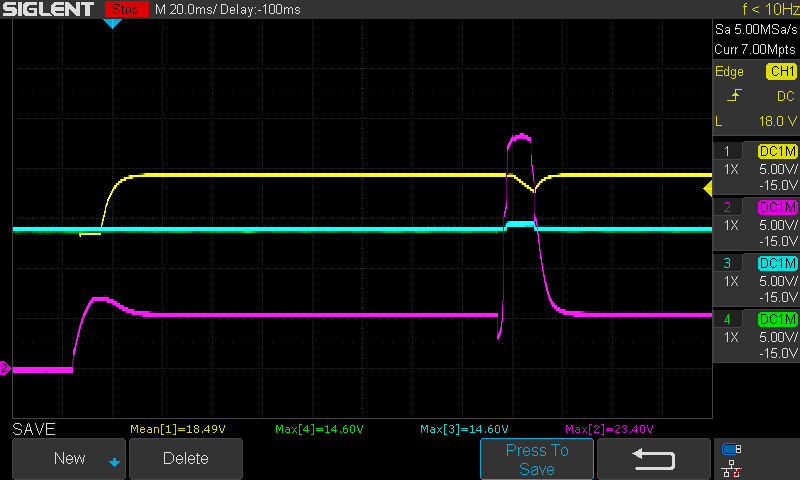Viewport: 800px width, 480px height.
Task: Click channel 2 -15.0V offset value
Action: point(778,241)
